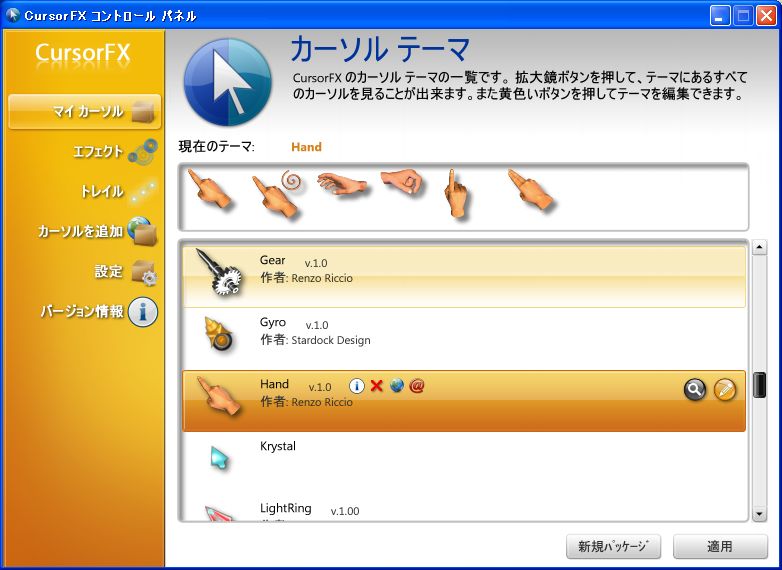Screen dimensions: 782x570
Task: Click the Gyro theme name
Action: (x=273, y=322)
